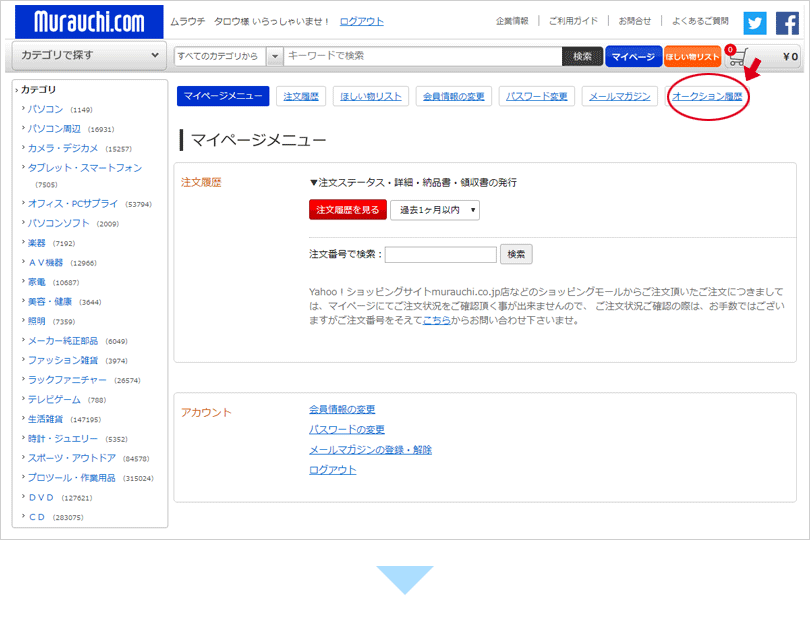The image size is (810, 620).
Task: Open DVD category
Action: [x=41, y=498]
